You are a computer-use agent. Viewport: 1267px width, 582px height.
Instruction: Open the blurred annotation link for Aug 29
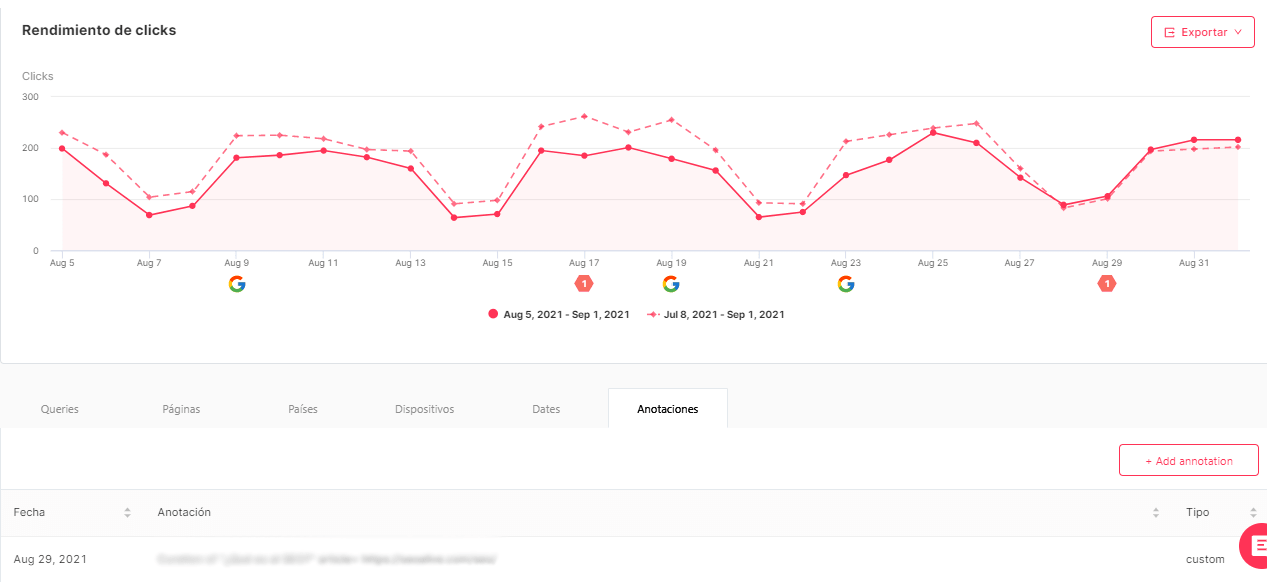tap(325, 559)
